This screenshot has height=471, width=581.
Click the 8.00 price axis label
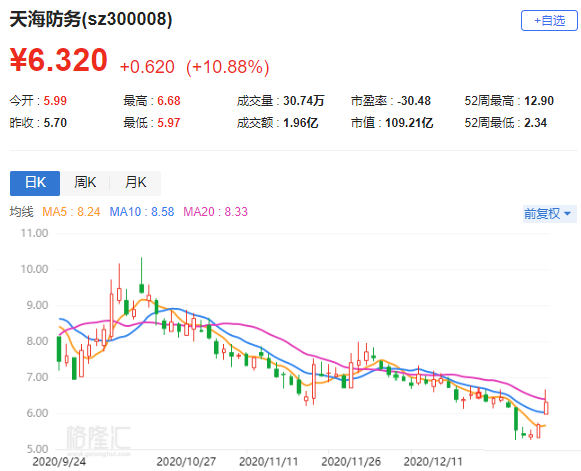pos(37,341)
